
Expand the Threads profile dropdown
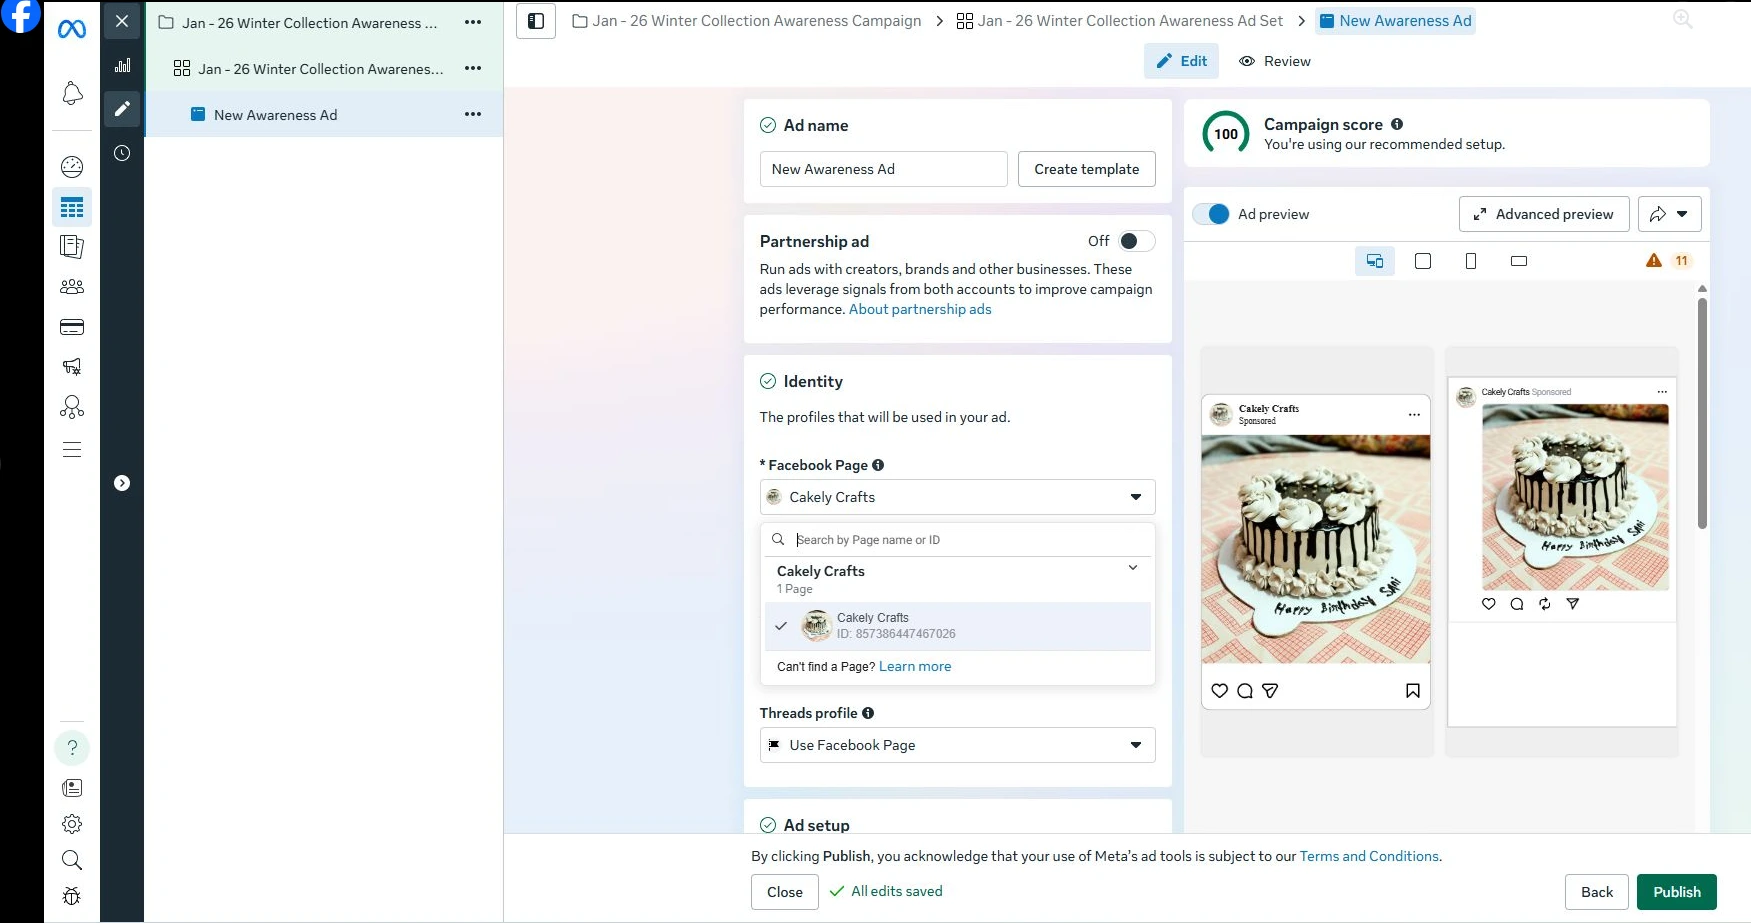tap(957, 745)
